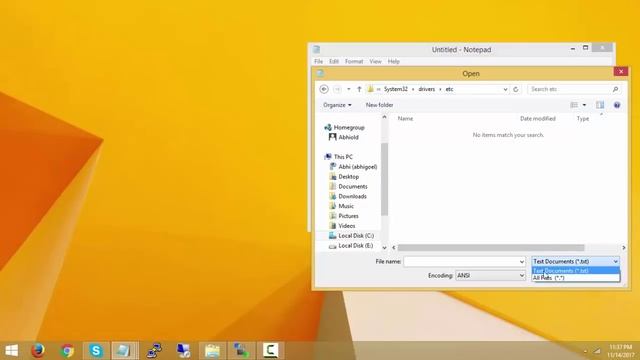
Task: Click the navigation pane scroll-down arrow
Action: 384,248
